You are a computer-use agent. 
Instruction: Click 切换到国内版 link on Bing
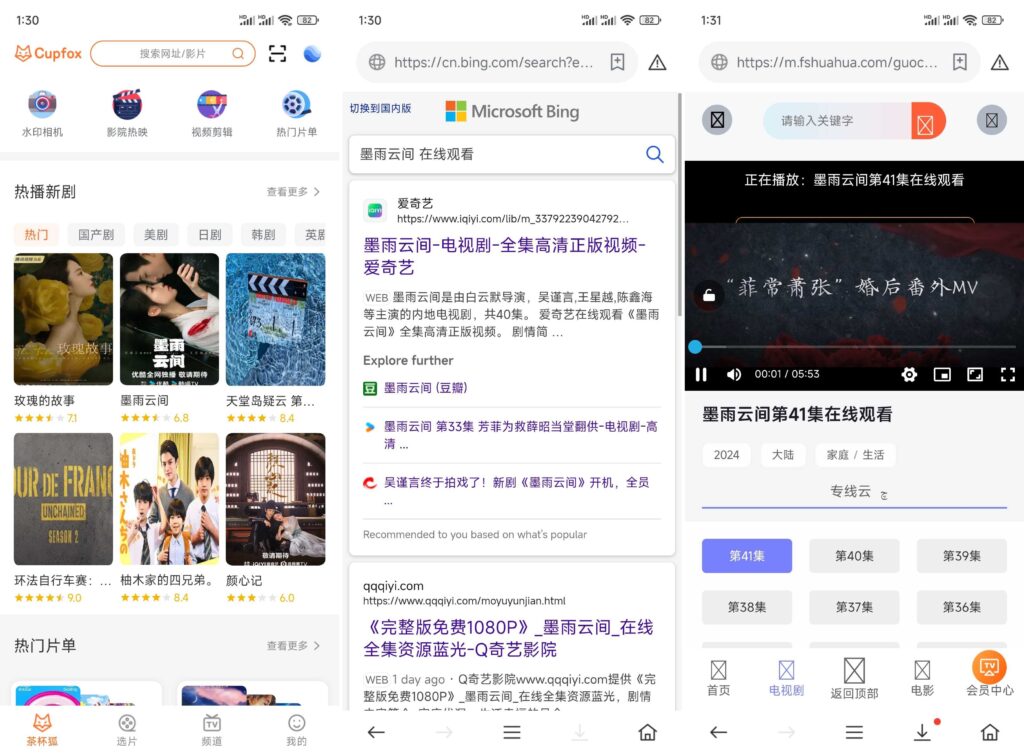[x=380, y=108]
